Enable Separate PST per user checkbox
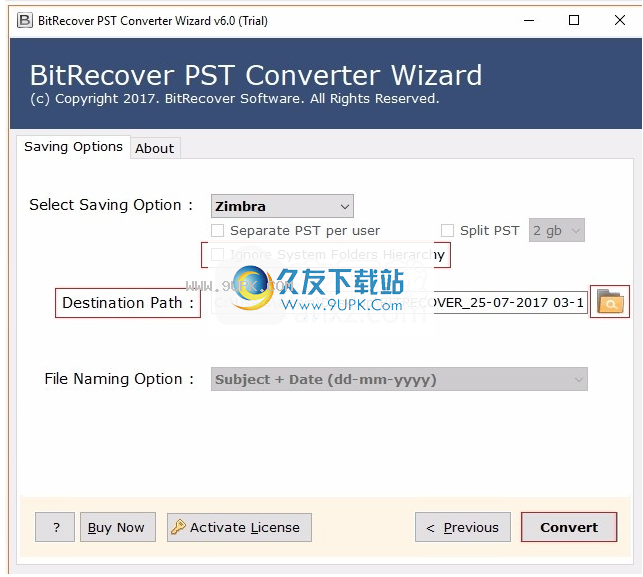 [217, 230]
